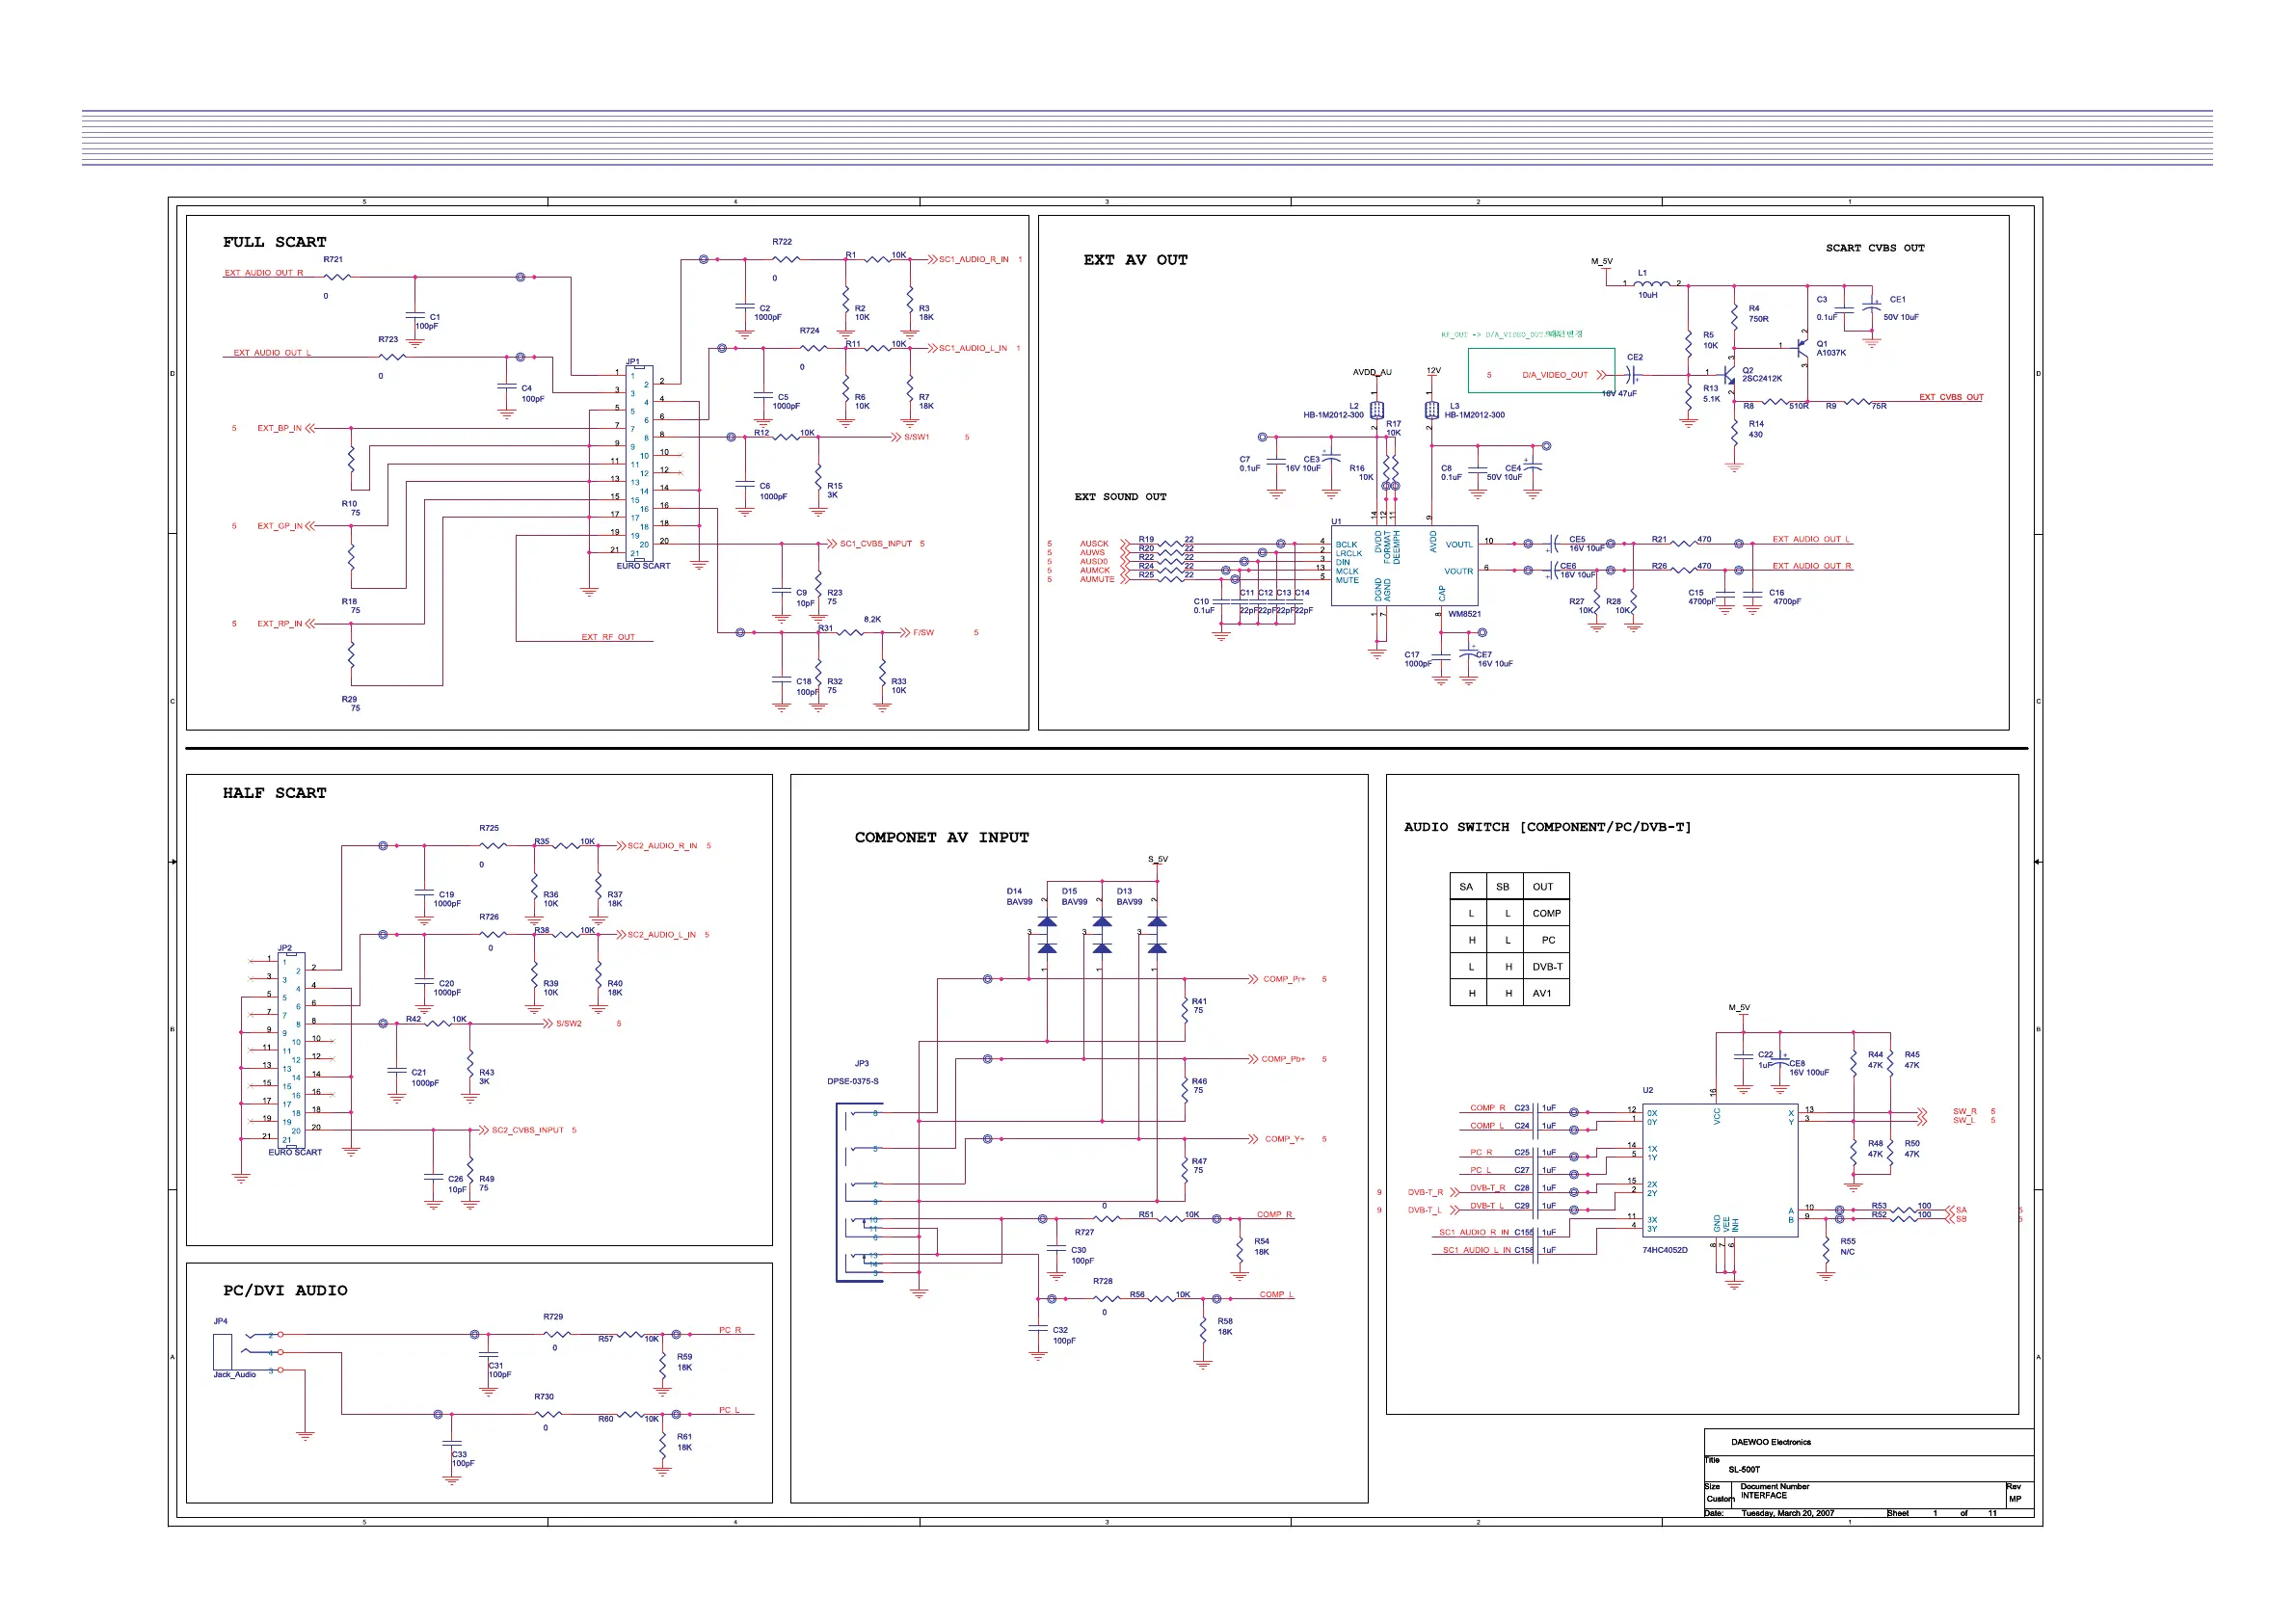Click the D14 BAV99 diode symbol
Screen dimensions: 2296x1623
coord(1047,934)
